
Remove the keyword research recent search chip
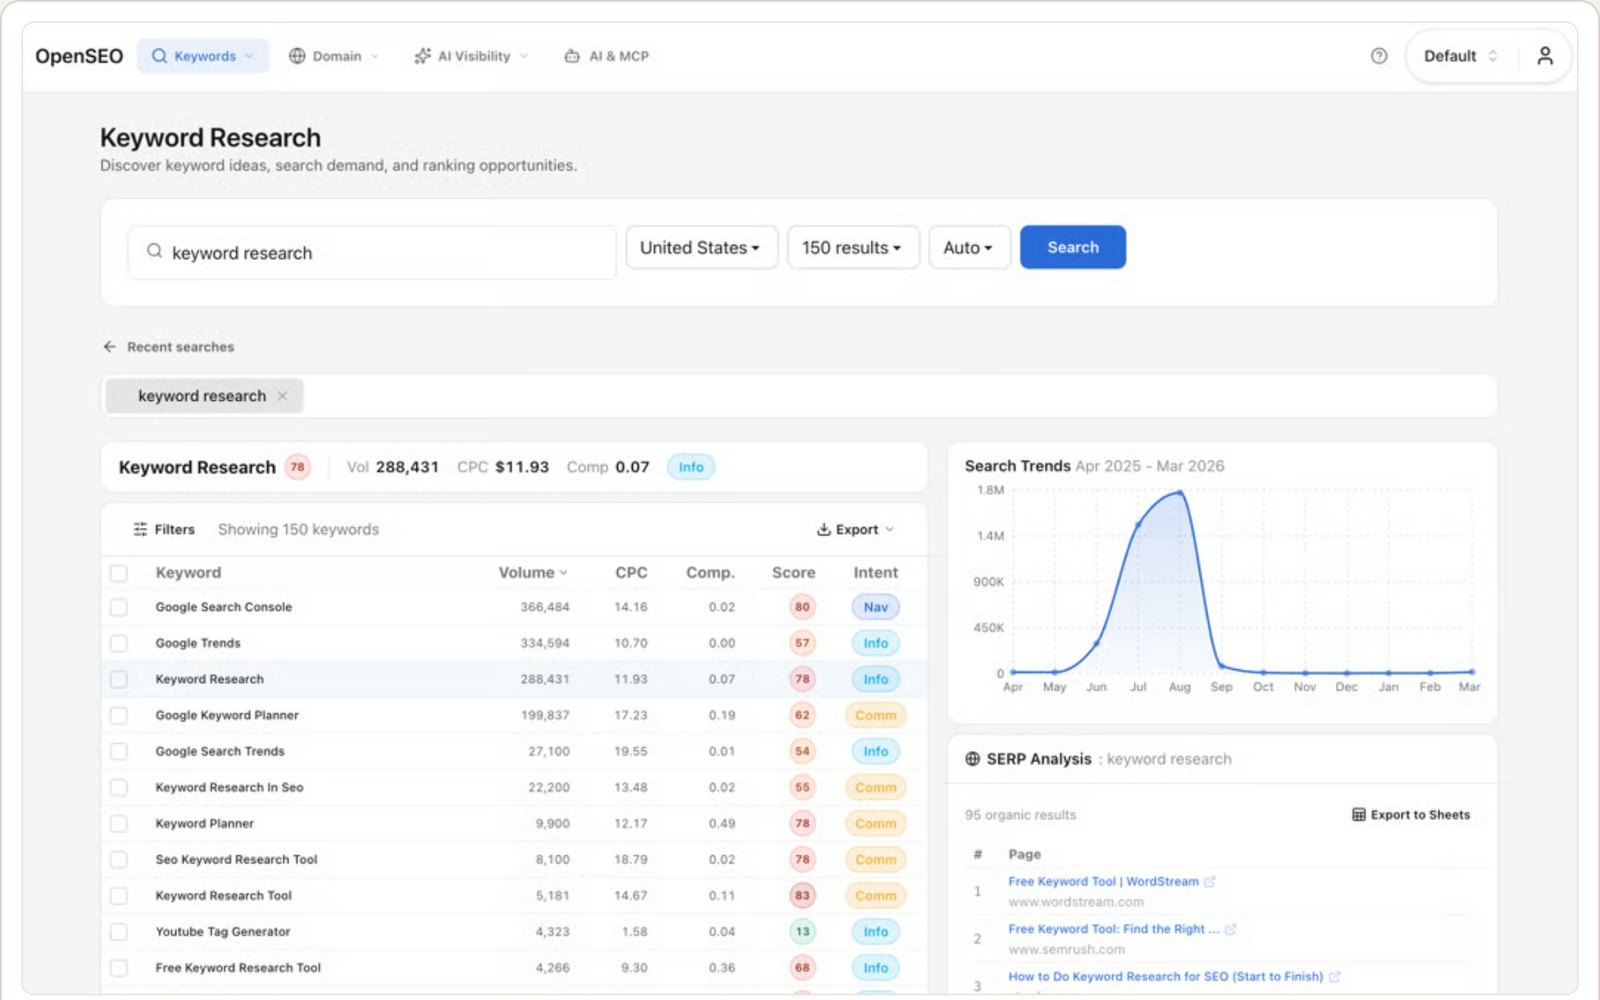tap(283, 396)
